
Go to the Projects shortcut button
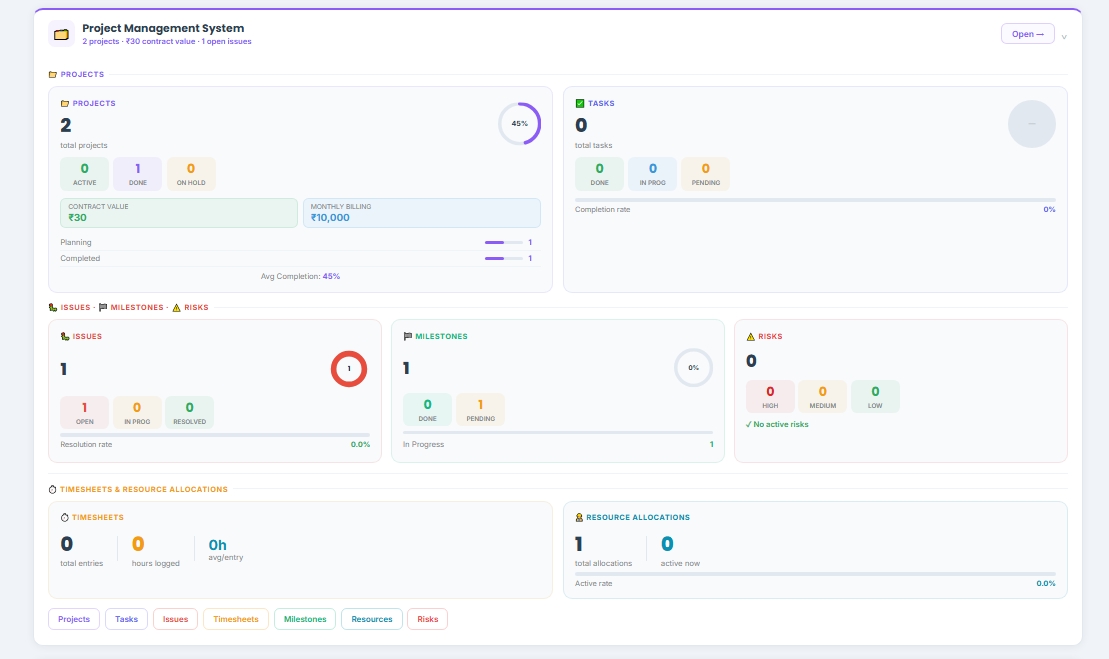[x=74, y=619]
